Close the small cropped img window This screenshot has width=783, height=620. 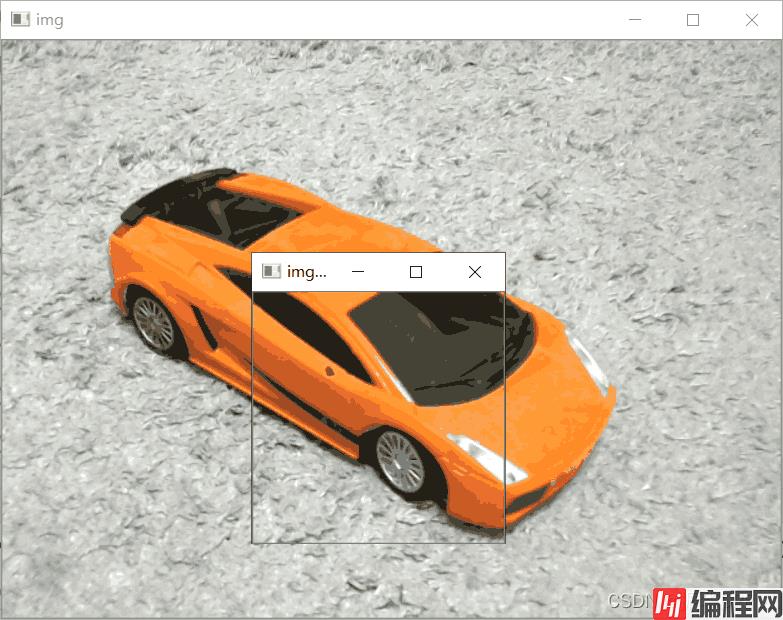(x=475, y=272)
